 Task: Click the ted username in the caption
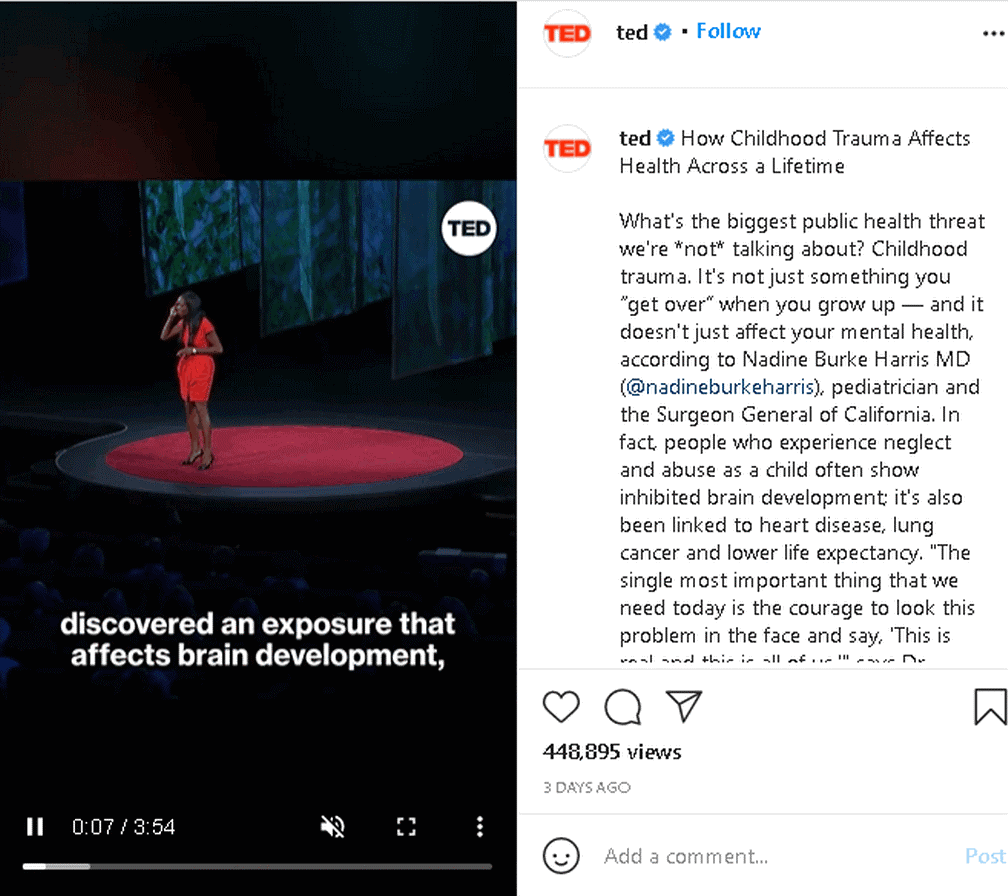635,138
